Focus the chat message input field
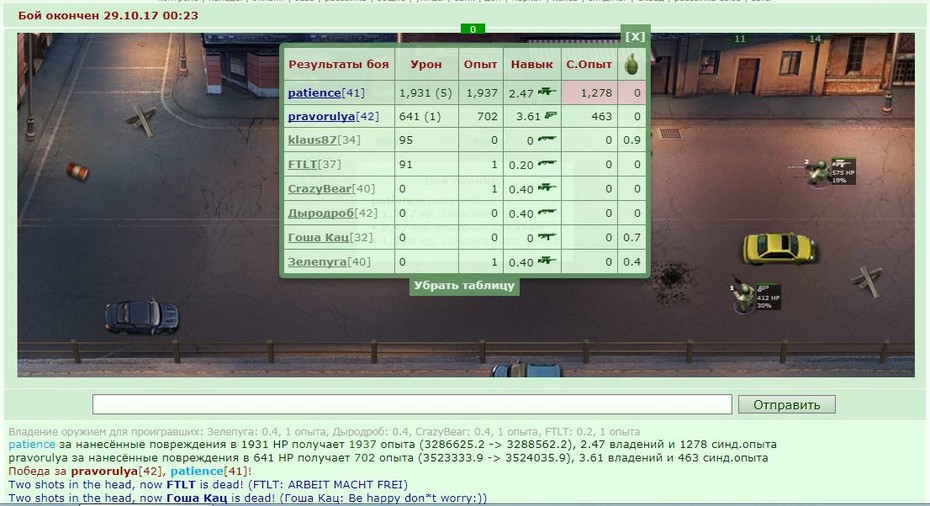 point(412,404)
